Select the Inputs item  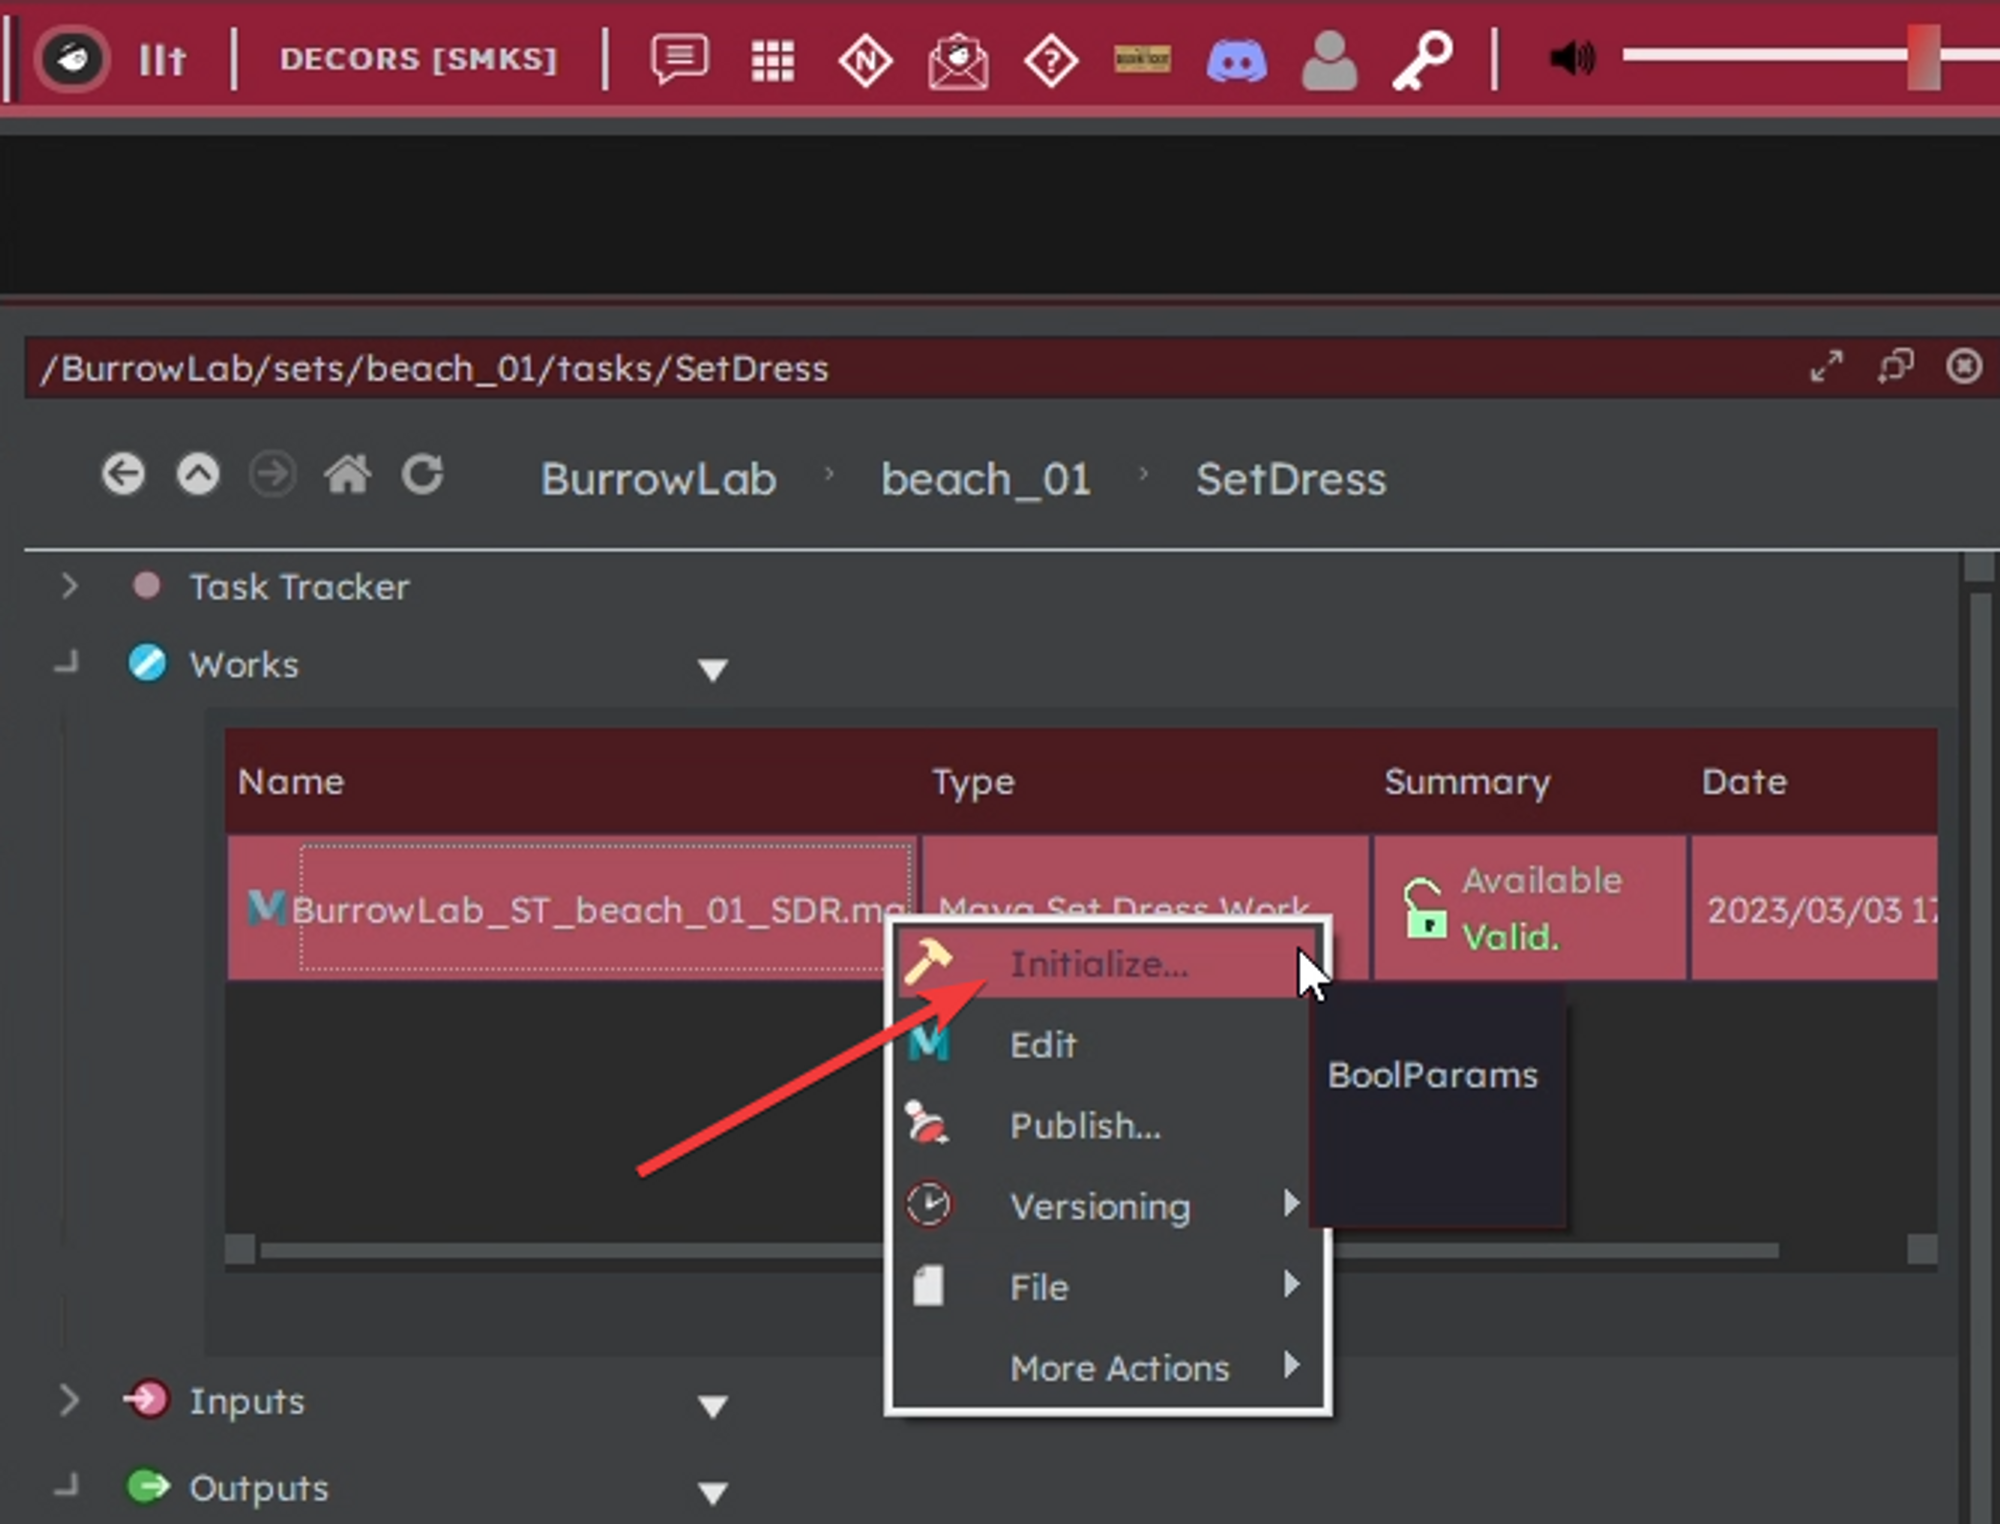point(247,1401)
